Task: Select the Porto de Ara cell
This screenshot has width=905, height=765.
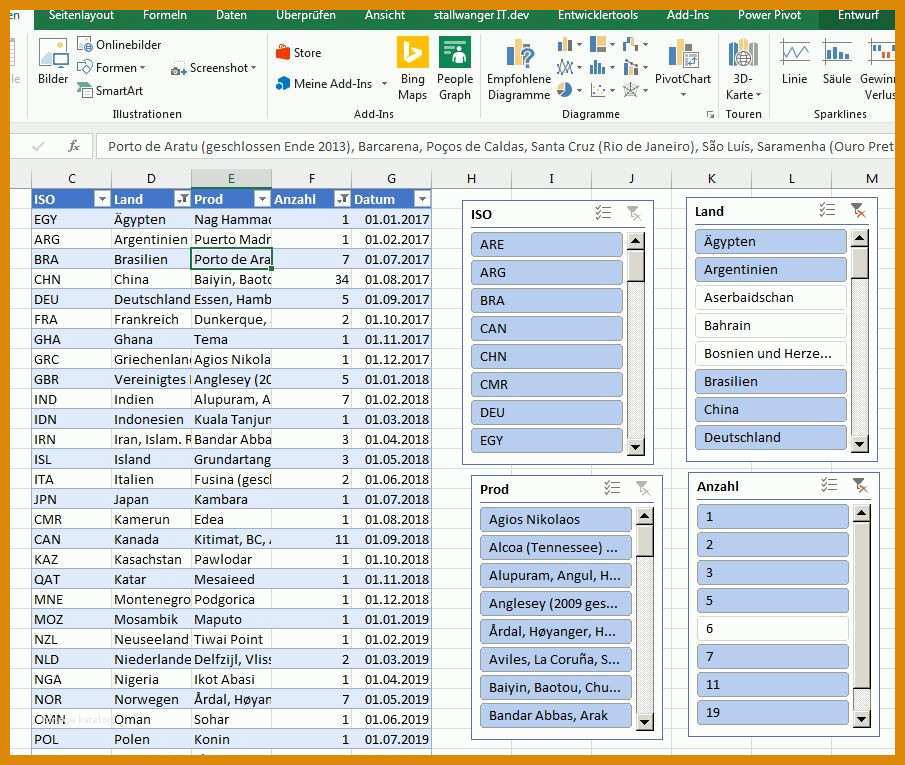Action: (231, 259)
